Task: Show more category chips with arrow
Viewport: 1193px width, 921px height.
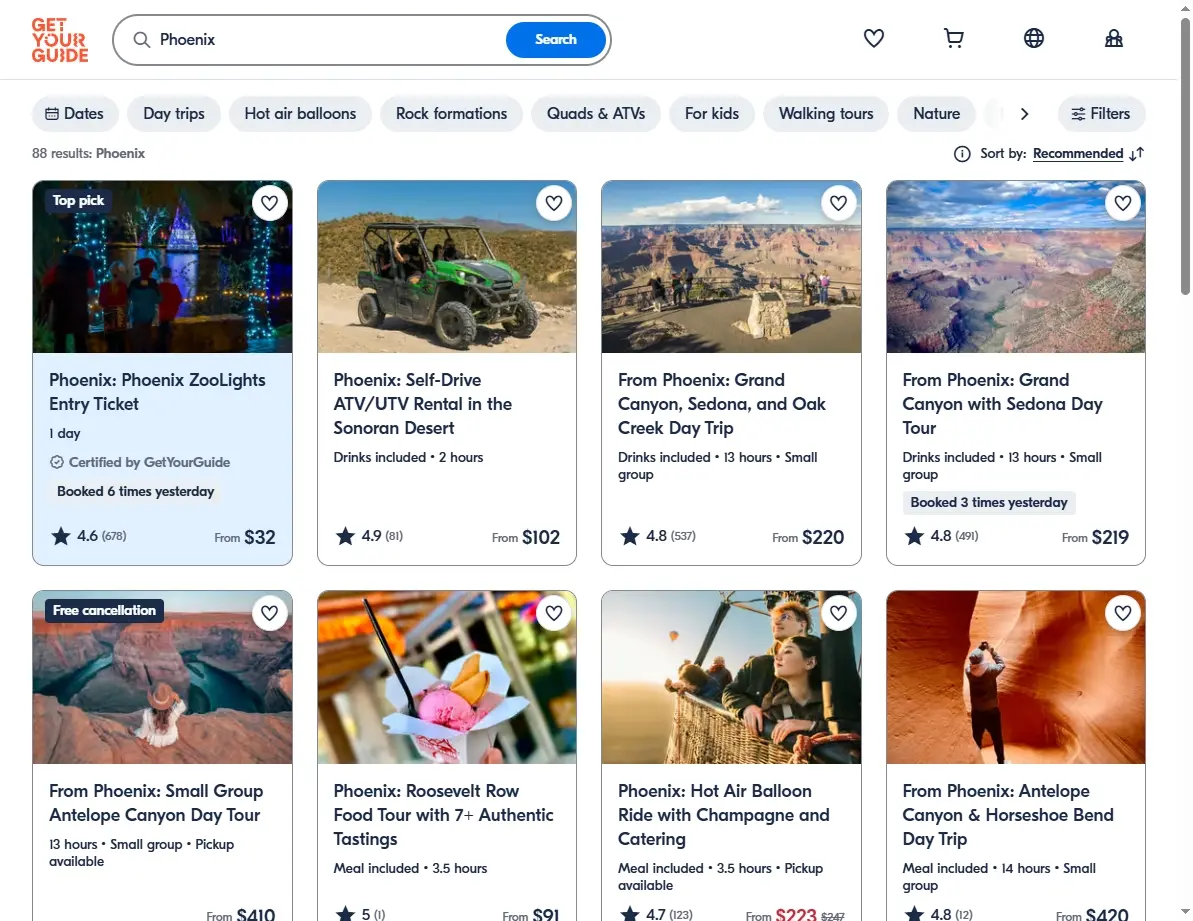Action: 1024,113
